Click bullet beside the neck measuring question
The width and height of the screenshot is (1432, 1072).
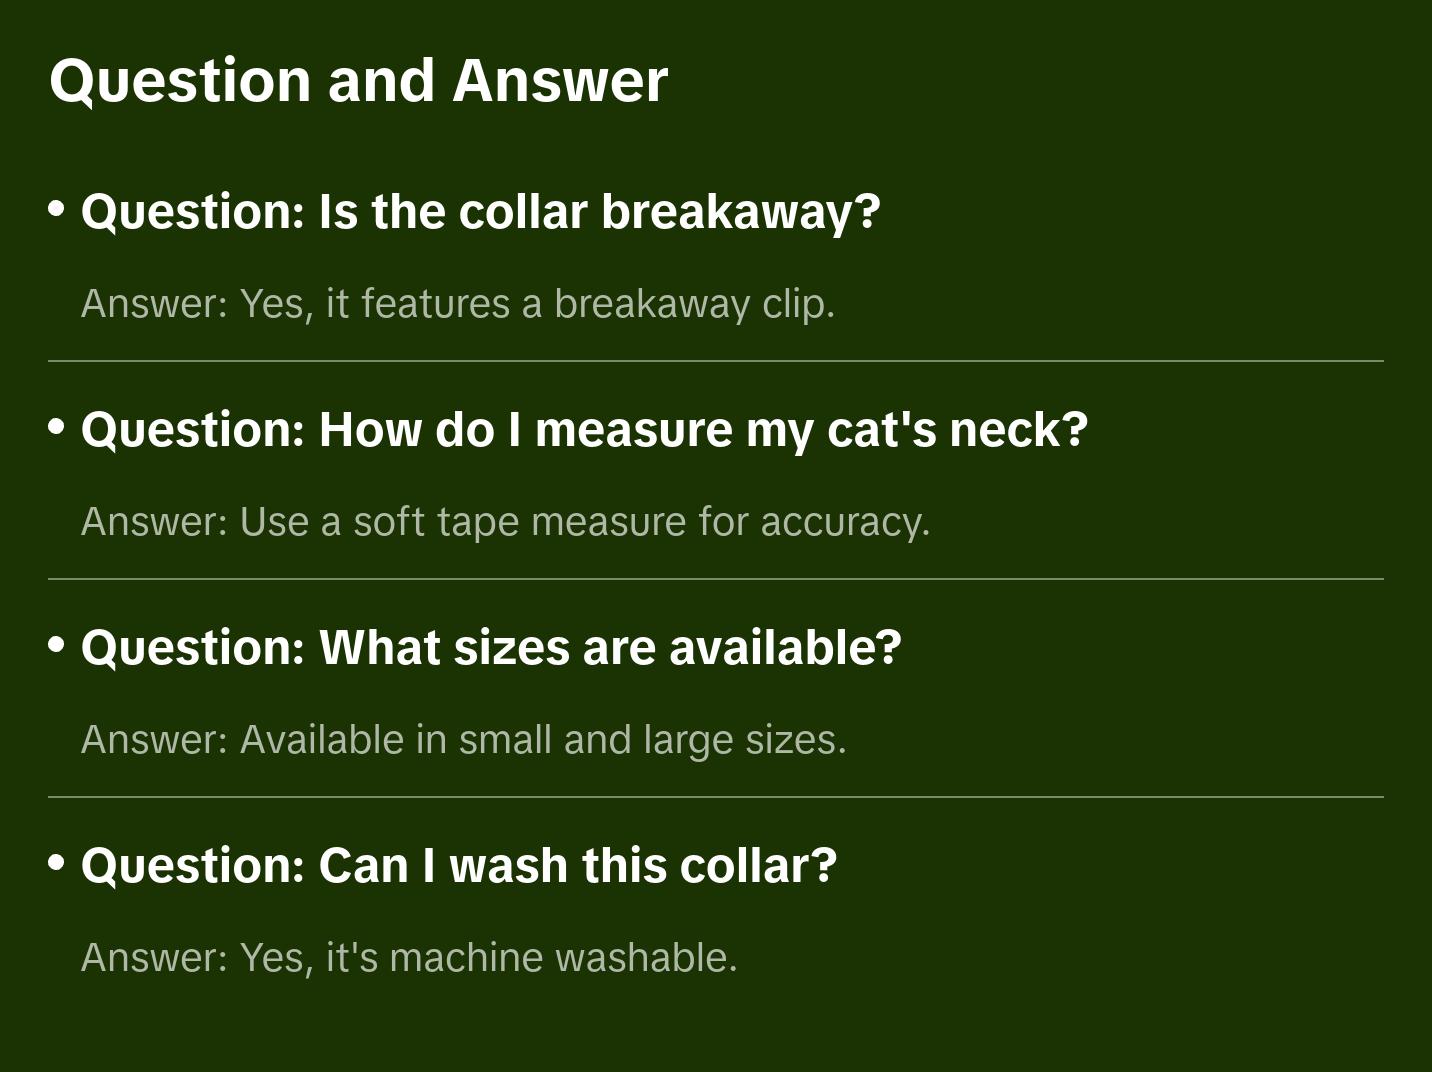pos(57,427)
